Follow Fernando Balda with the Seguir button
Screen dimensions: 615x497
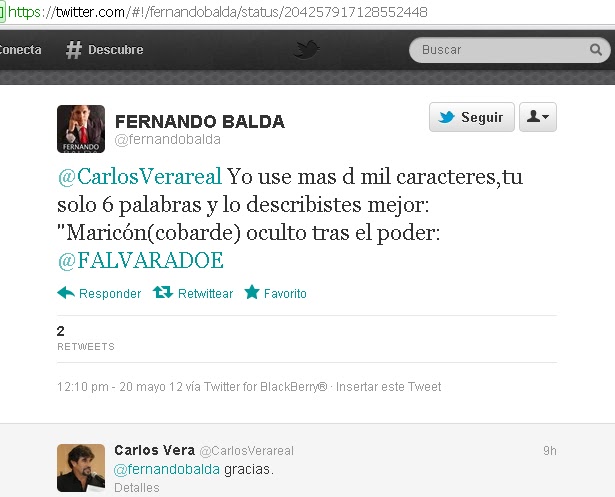click(x=471, y=117)
